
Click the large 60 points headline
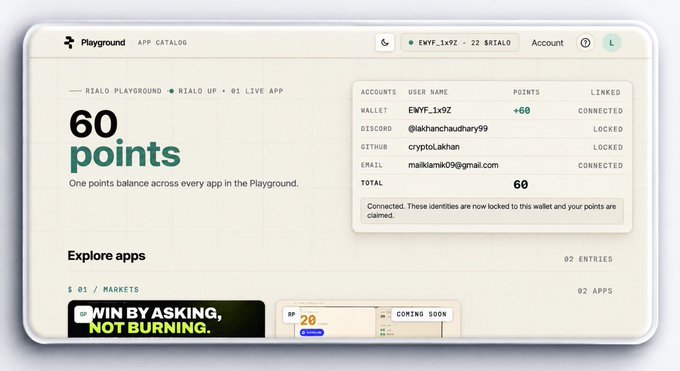[124, 140]
